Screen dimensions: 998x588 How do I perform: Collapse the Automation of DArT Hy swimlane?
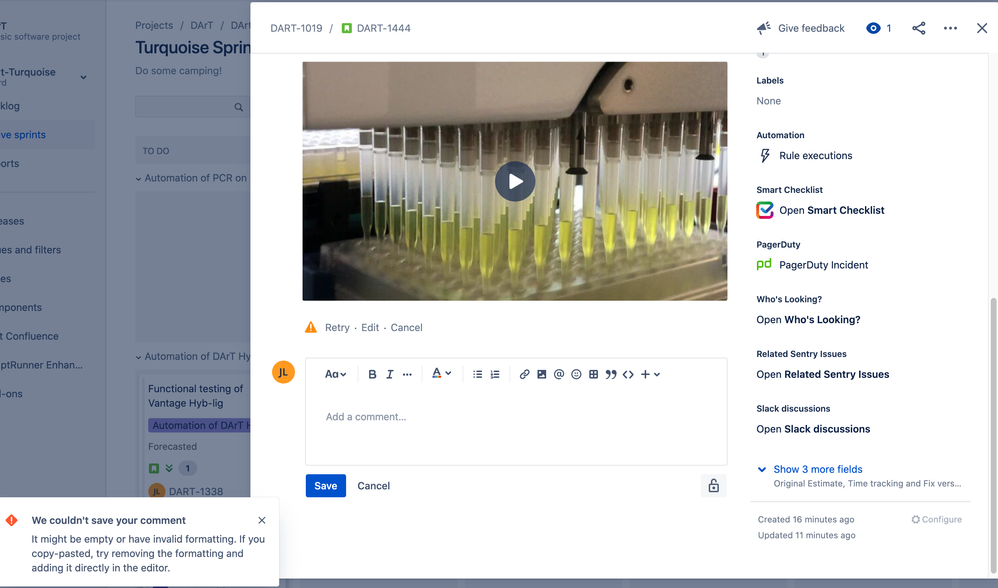coord(138,357)
